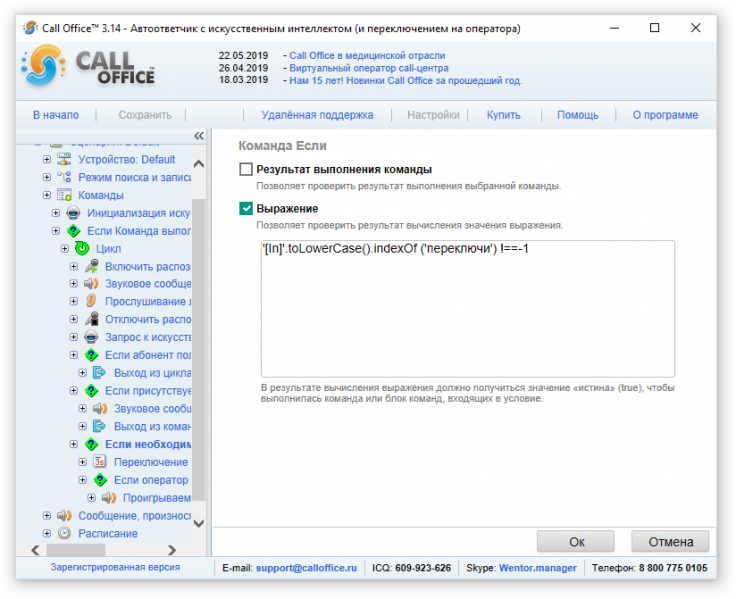Select the Выход из цикла tree item
736x599 pixels.
click(x=153, y=373)
